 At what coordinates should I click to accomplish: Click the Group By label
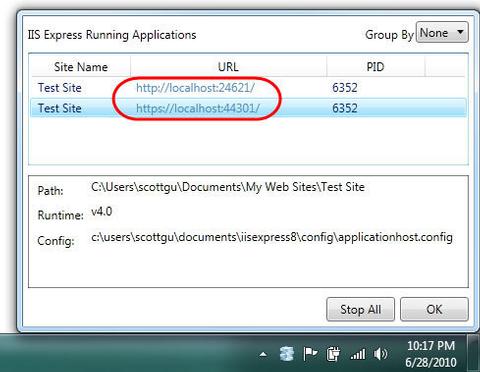click(389, 35)
